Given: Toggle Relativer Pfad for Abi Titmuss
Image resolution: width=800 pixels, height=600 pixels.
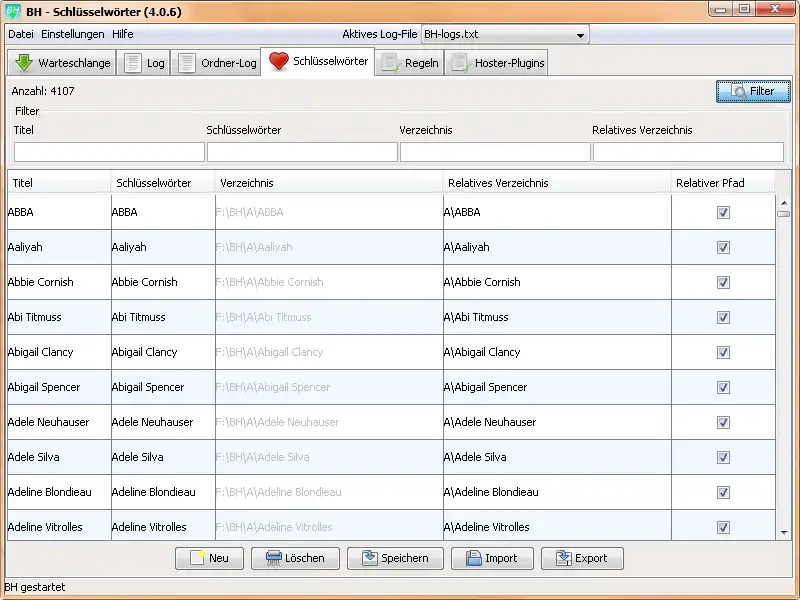Looking at the screenshot, I should point(723,317).
